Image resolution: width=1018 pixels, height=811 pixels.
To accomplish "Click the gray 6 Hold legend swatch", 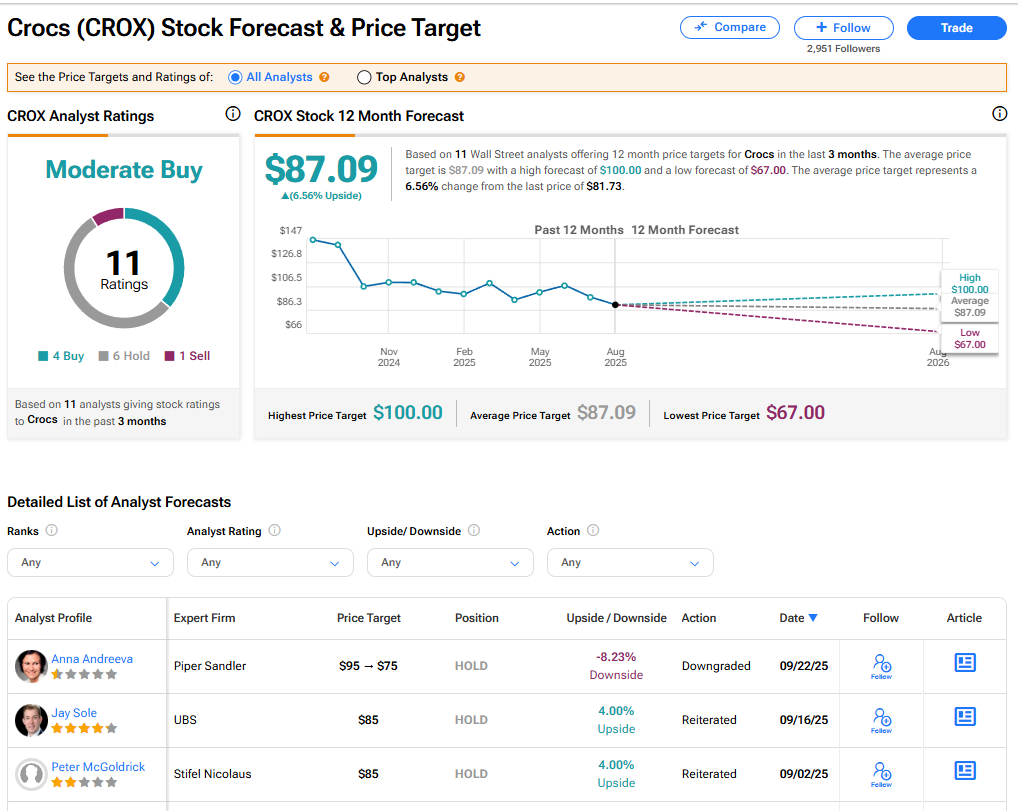I will point(103,356).
